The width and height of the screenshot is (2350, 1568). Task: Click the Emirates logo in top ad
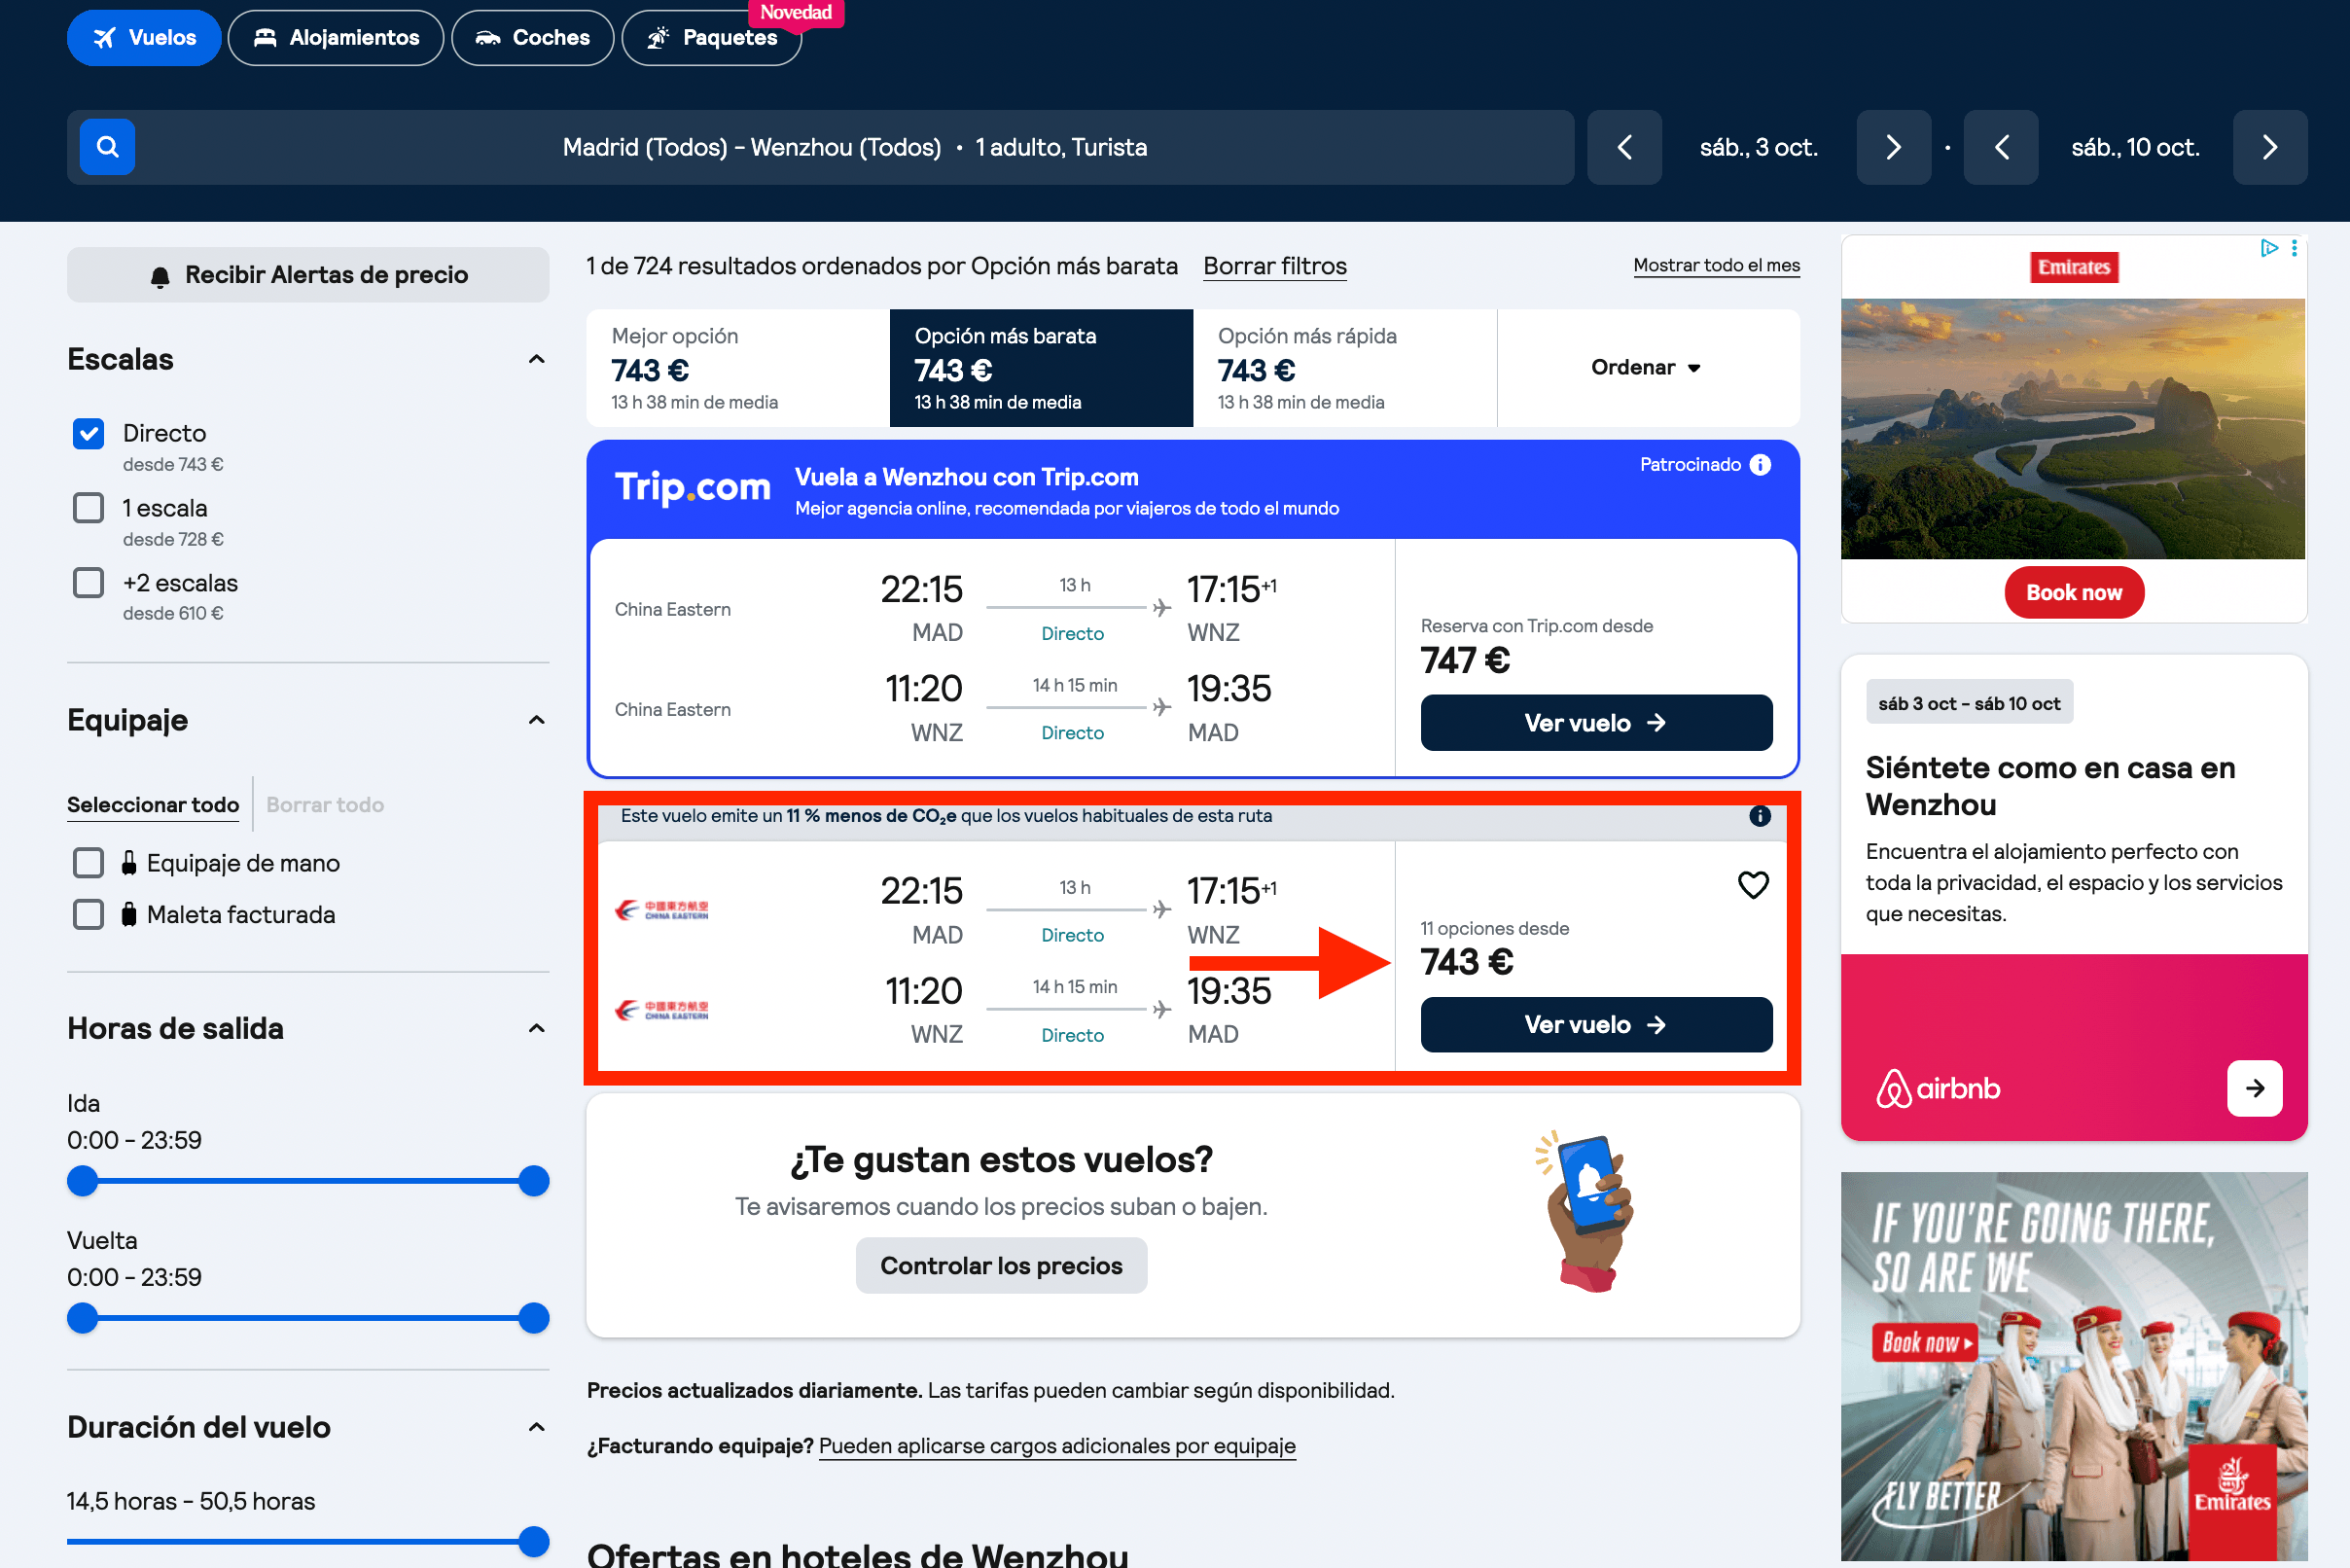click(x=2074, y=267)
